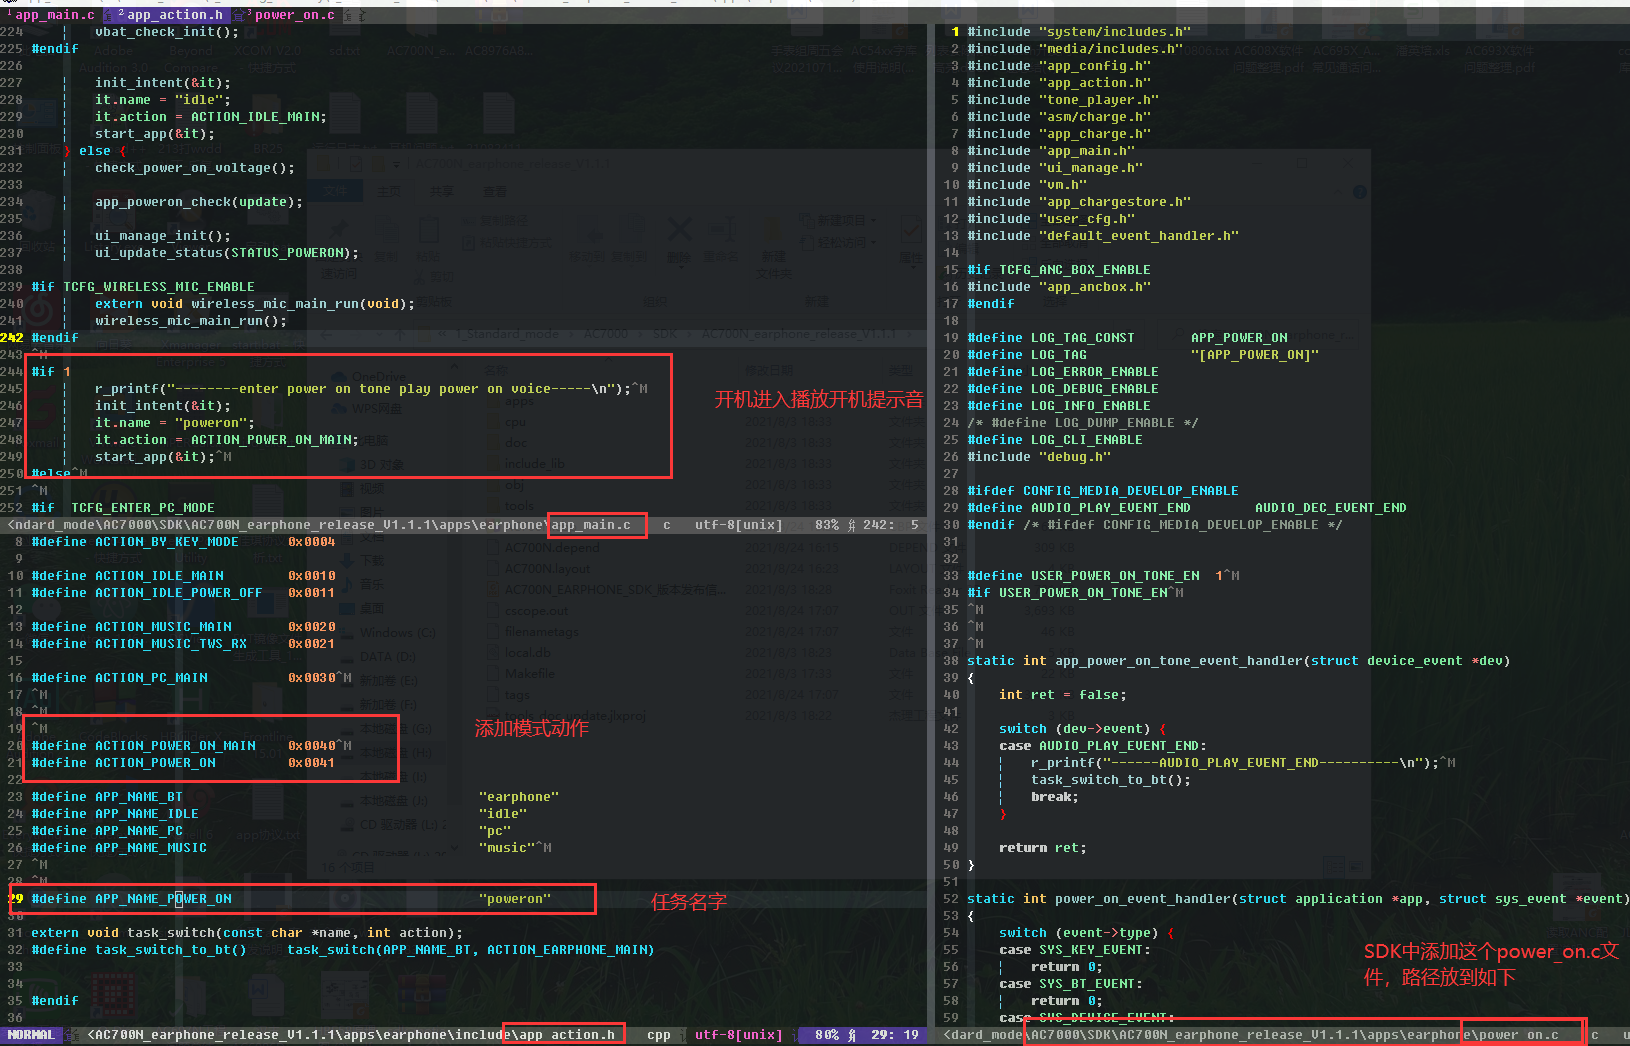Click the task_switch_to_bt(); call in power_on.c
The width and height of the screenshot is (1630, 1046).
point(1111,780)
